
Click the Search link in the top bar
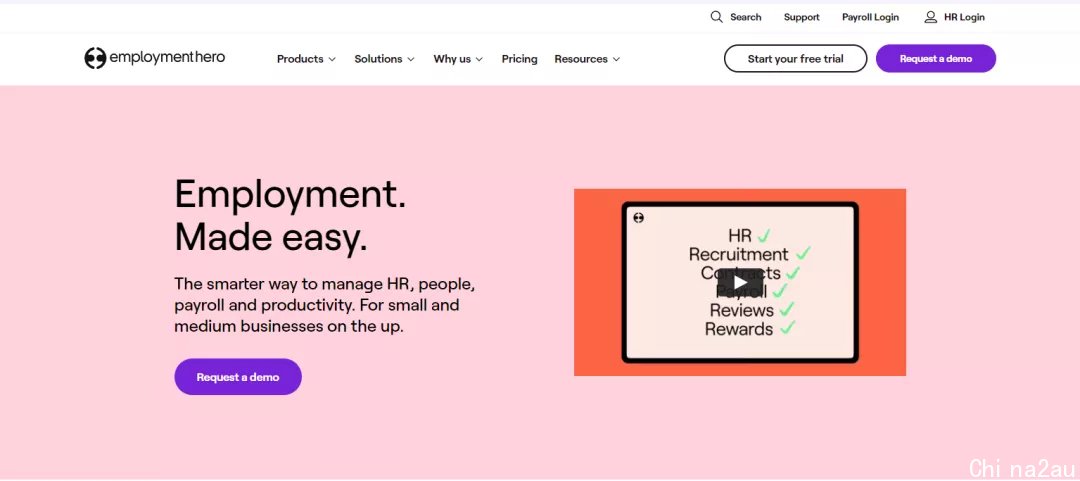pos(736,17)
